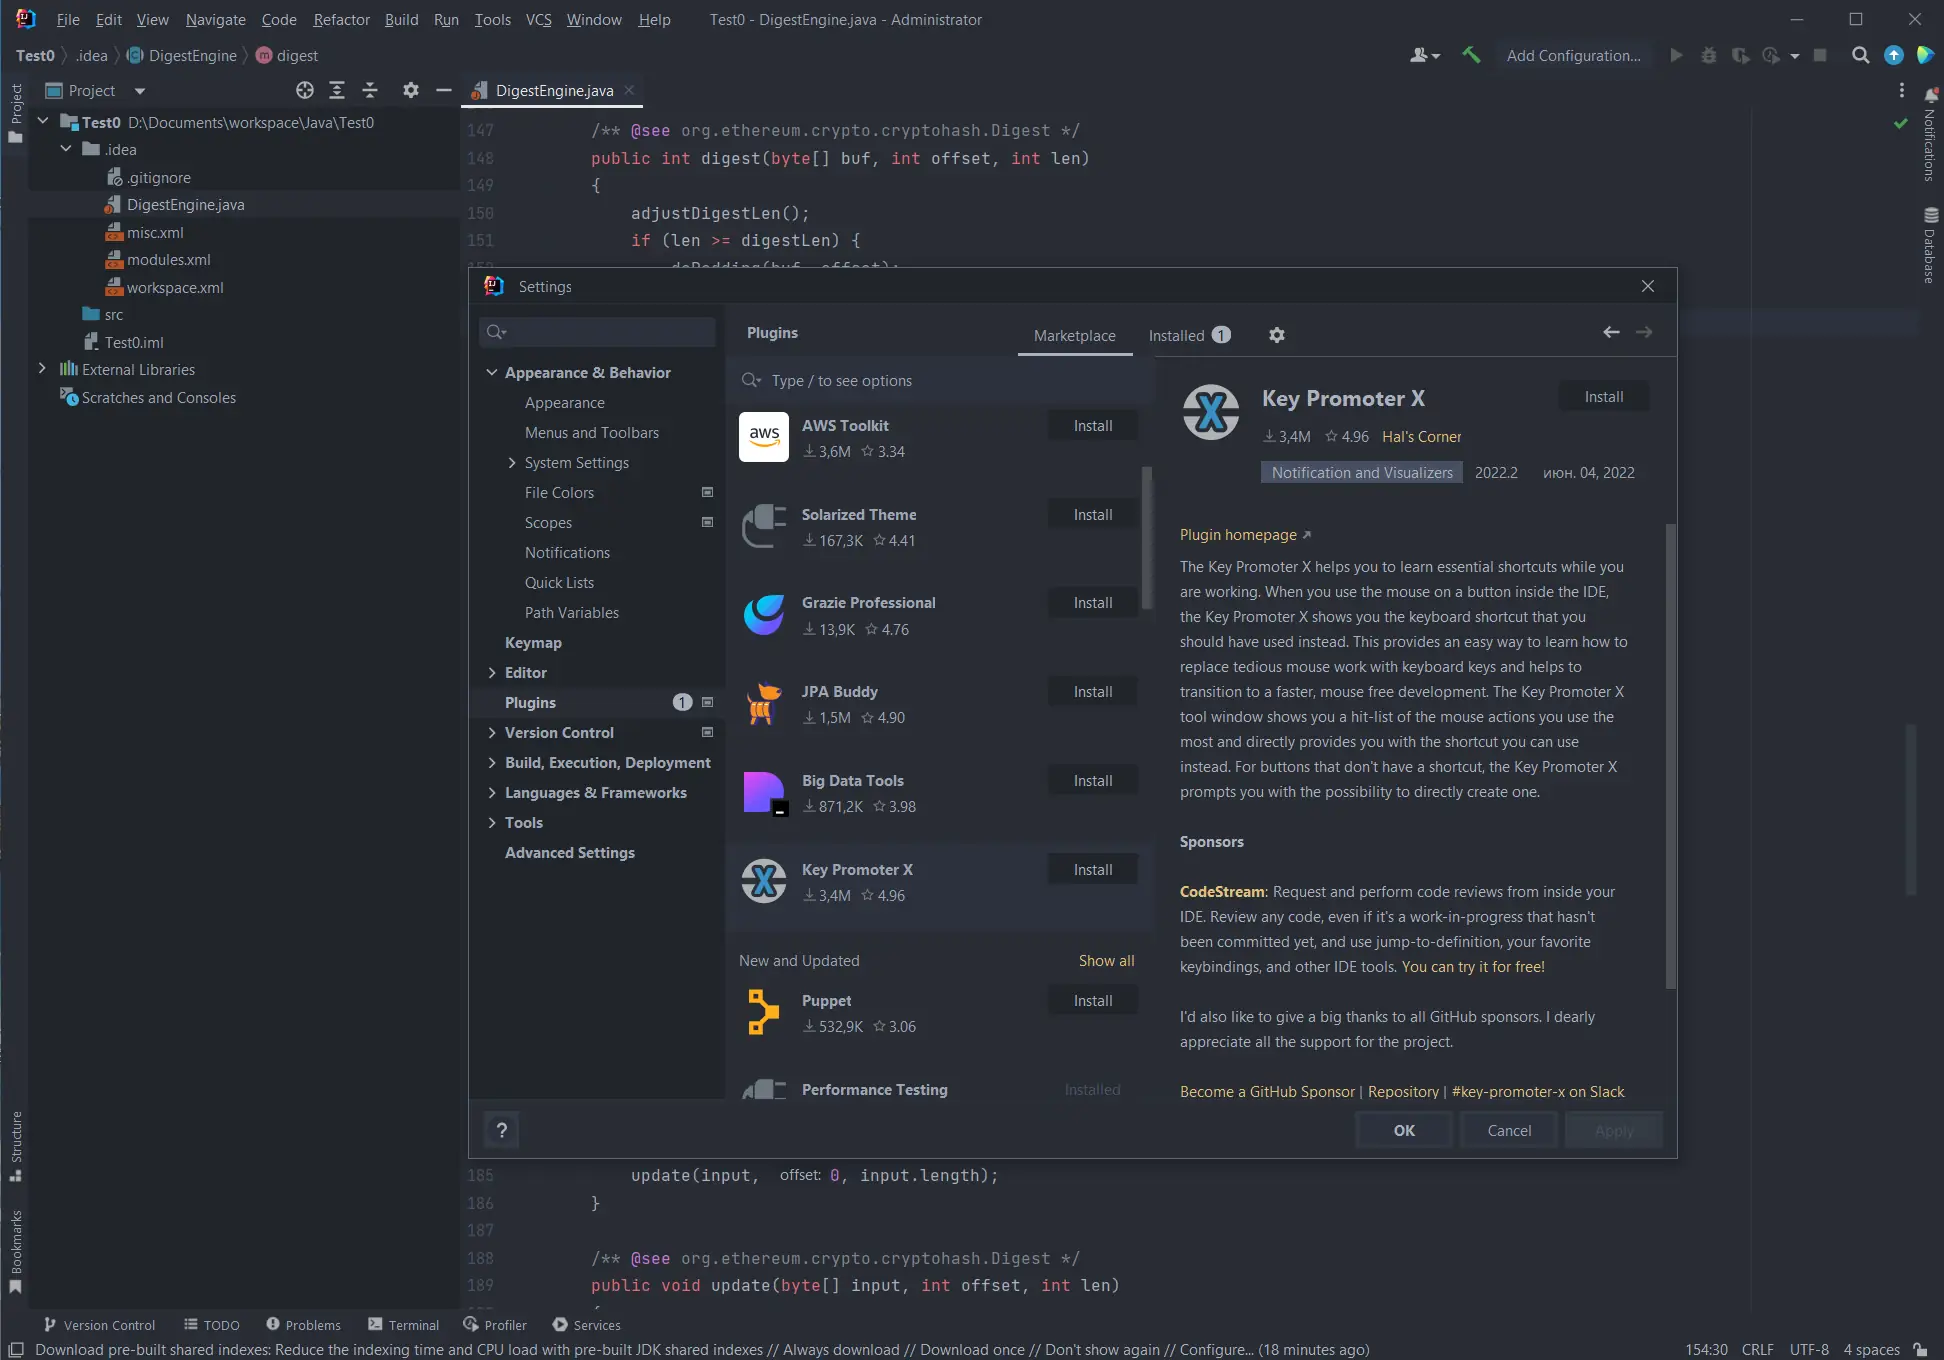Screen dimensions: 1944x1360
Task: Expand the Editor settings section
Action: click(492, 673)
